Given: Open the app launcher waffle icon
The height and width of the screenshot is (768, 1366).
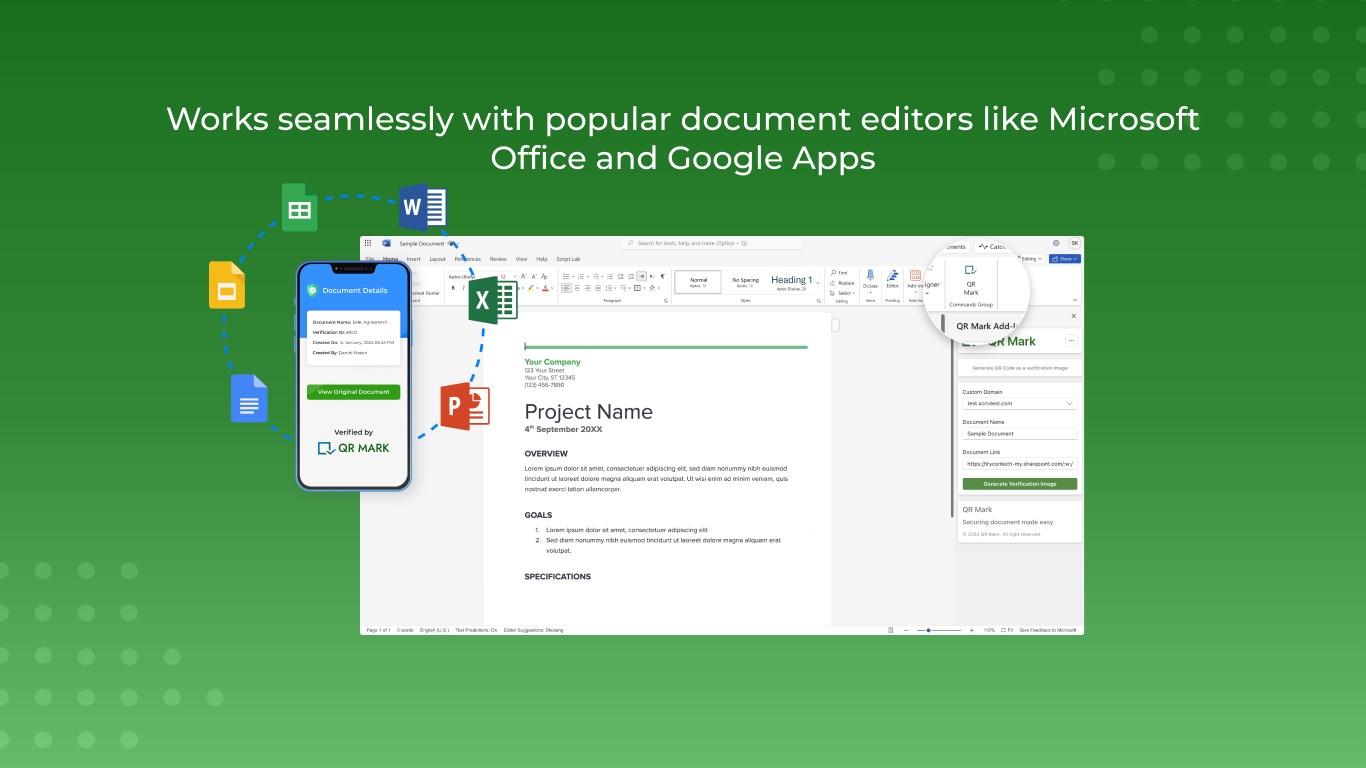Looking at the screenshot, I should (x=368, y=243).
